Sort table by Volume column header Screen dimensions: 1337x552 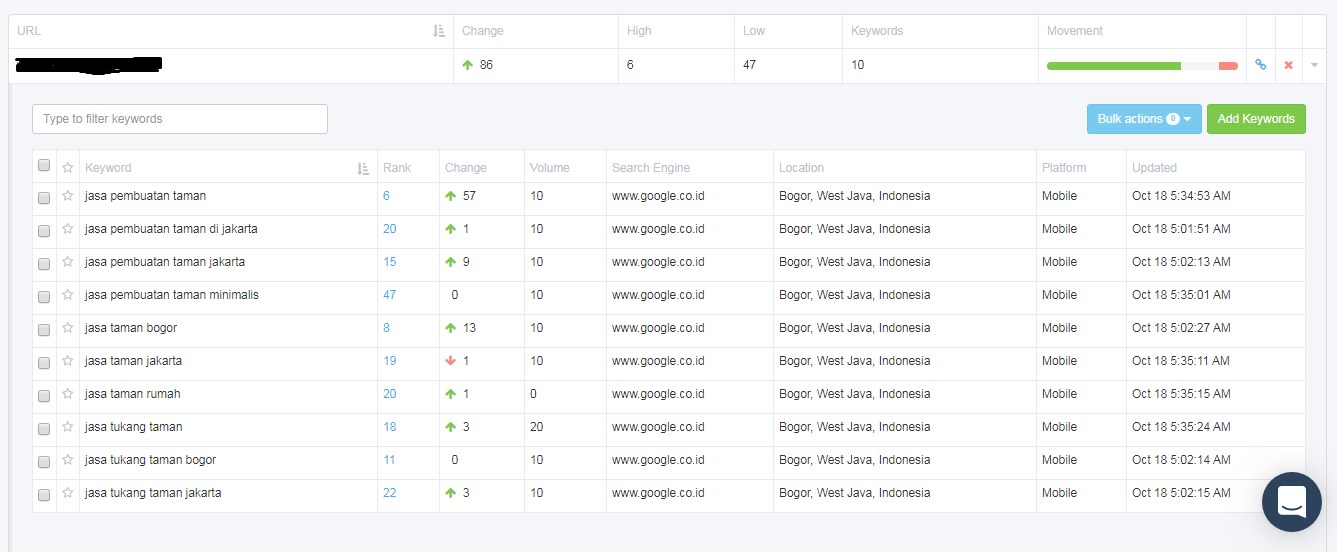[549, 168]
